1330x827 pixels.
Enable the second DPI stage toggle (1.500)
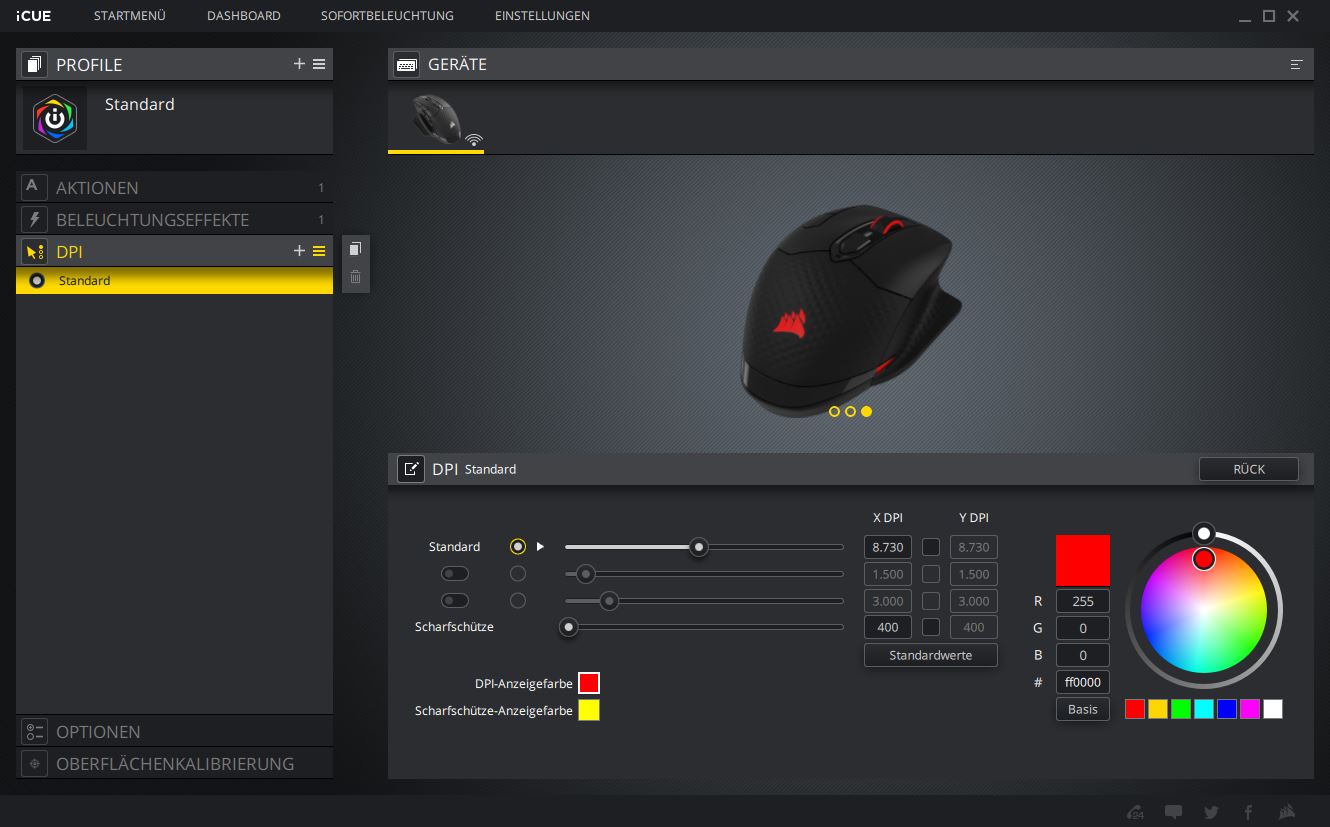click(455, 574)
